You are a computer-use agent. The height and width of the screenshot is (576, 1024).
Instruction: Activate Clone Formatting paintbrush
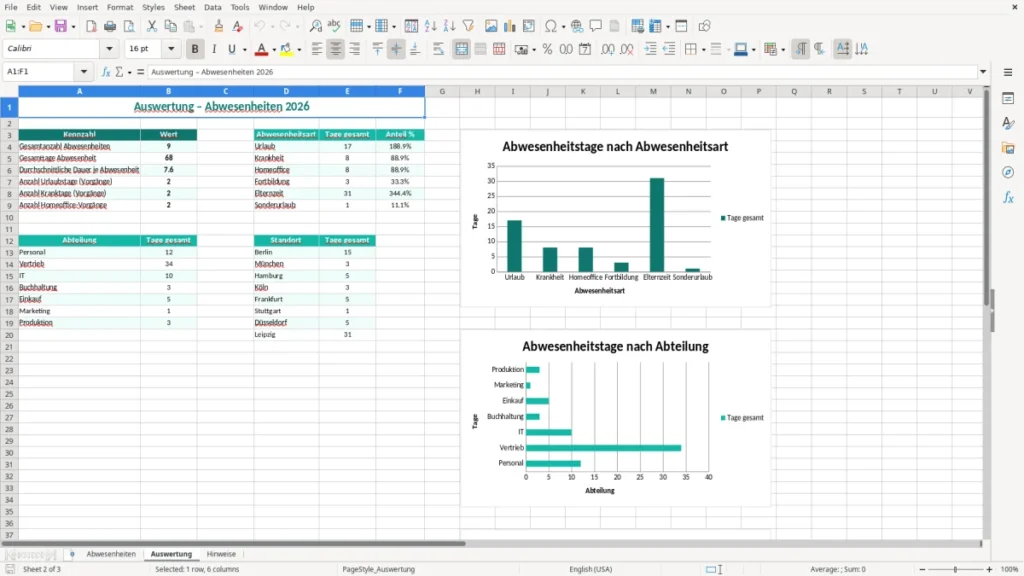pos(219,26)
